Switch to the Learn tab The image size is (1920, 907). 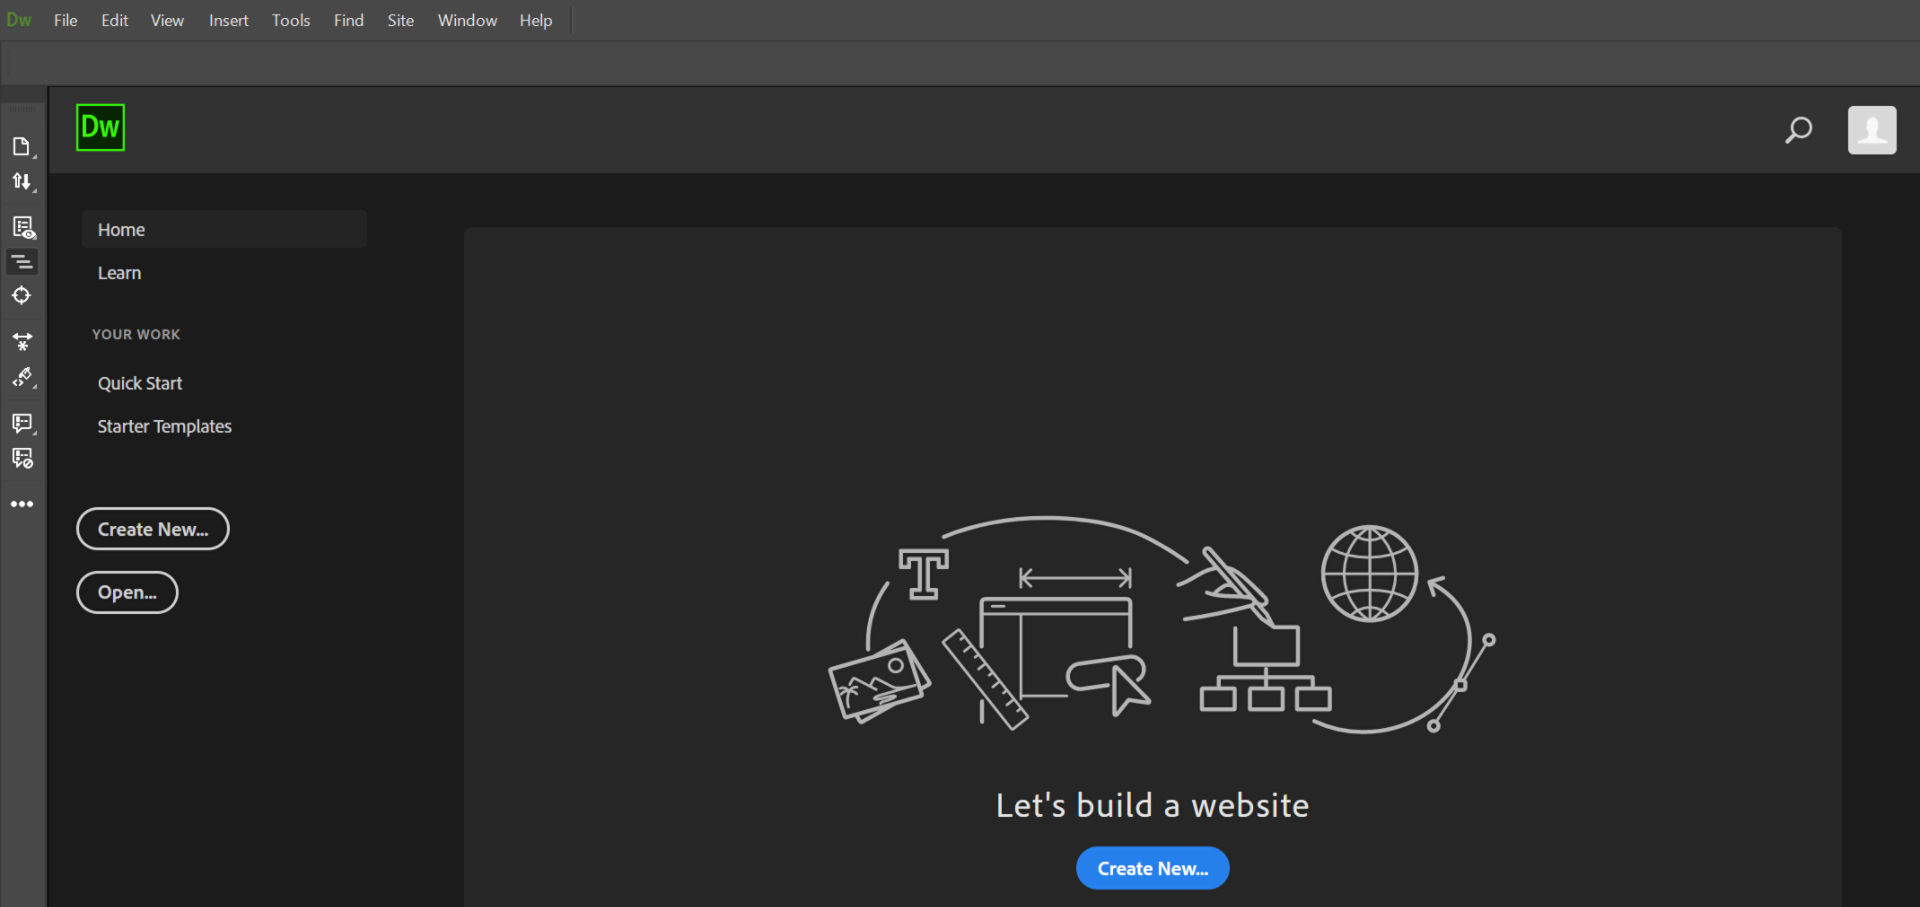[x=119, y=272]
